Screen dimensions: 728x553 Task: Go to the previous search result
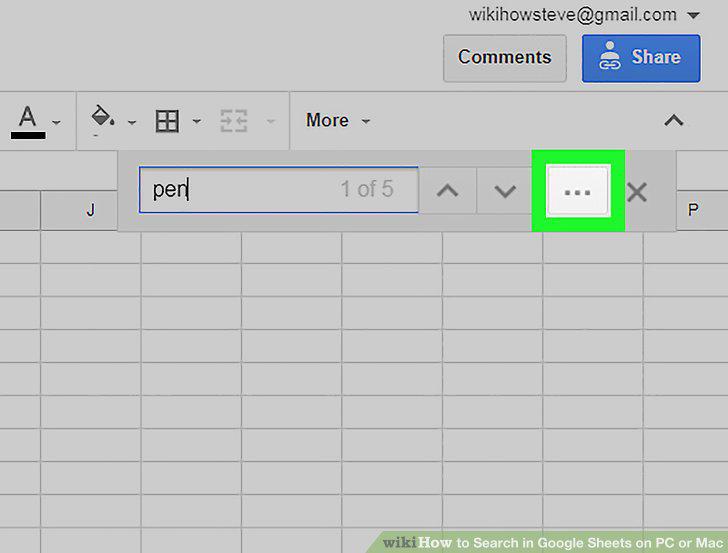448,191
